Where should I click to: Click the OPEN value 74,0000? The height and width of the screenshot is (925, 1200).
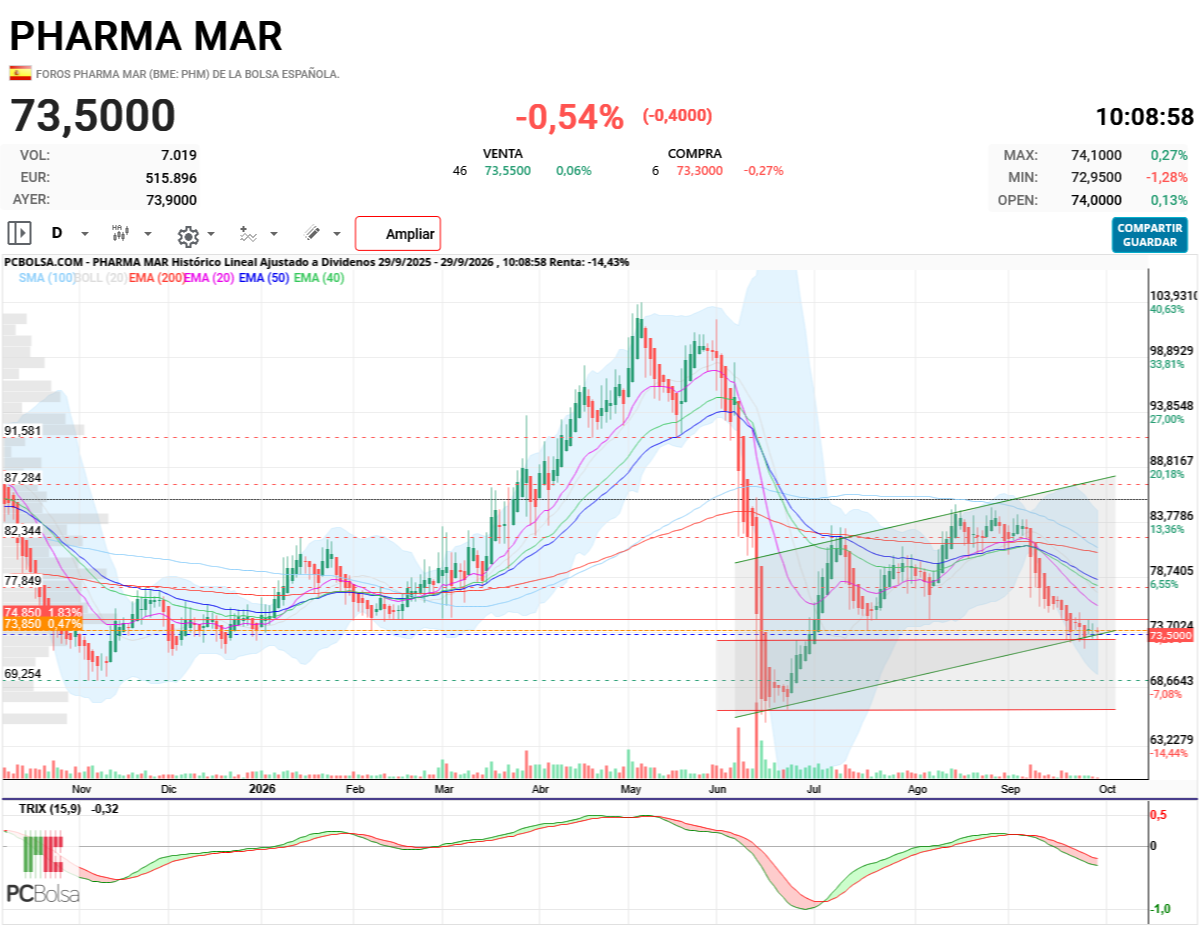(1096, 200)
